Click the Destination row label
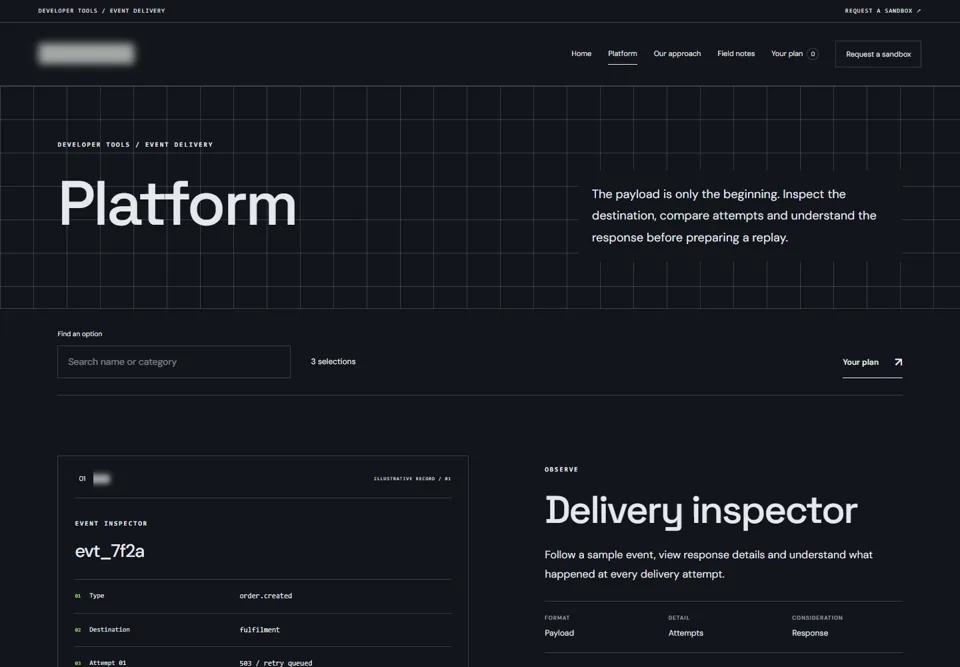This screenshot has width=960, height=667. pos(110,629)
